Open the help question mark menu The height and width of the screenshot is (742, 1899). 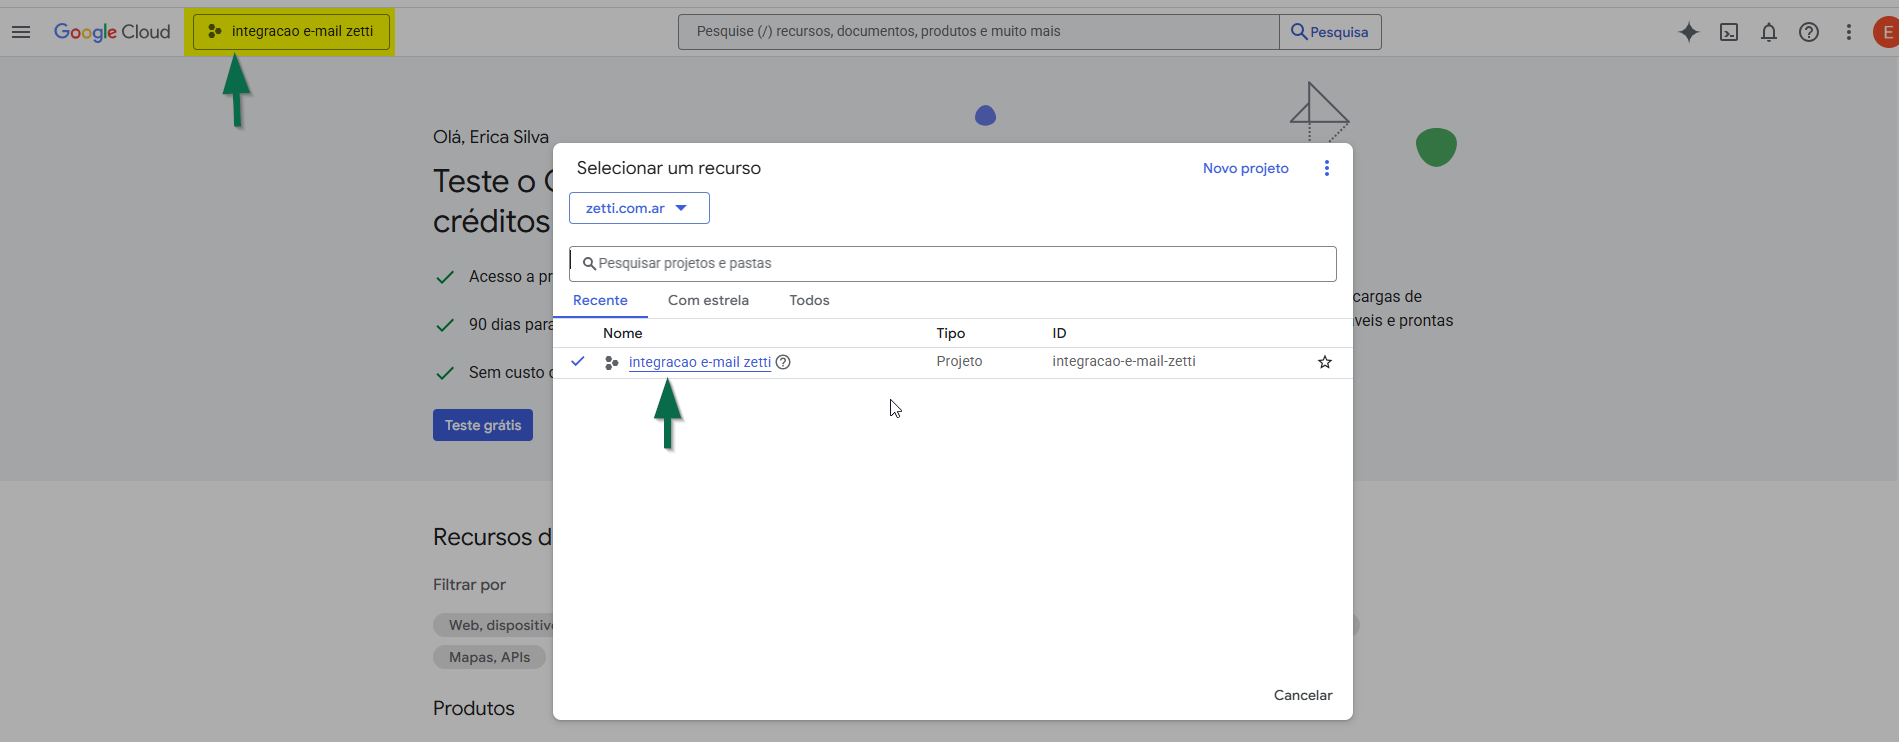point(1808,32)
